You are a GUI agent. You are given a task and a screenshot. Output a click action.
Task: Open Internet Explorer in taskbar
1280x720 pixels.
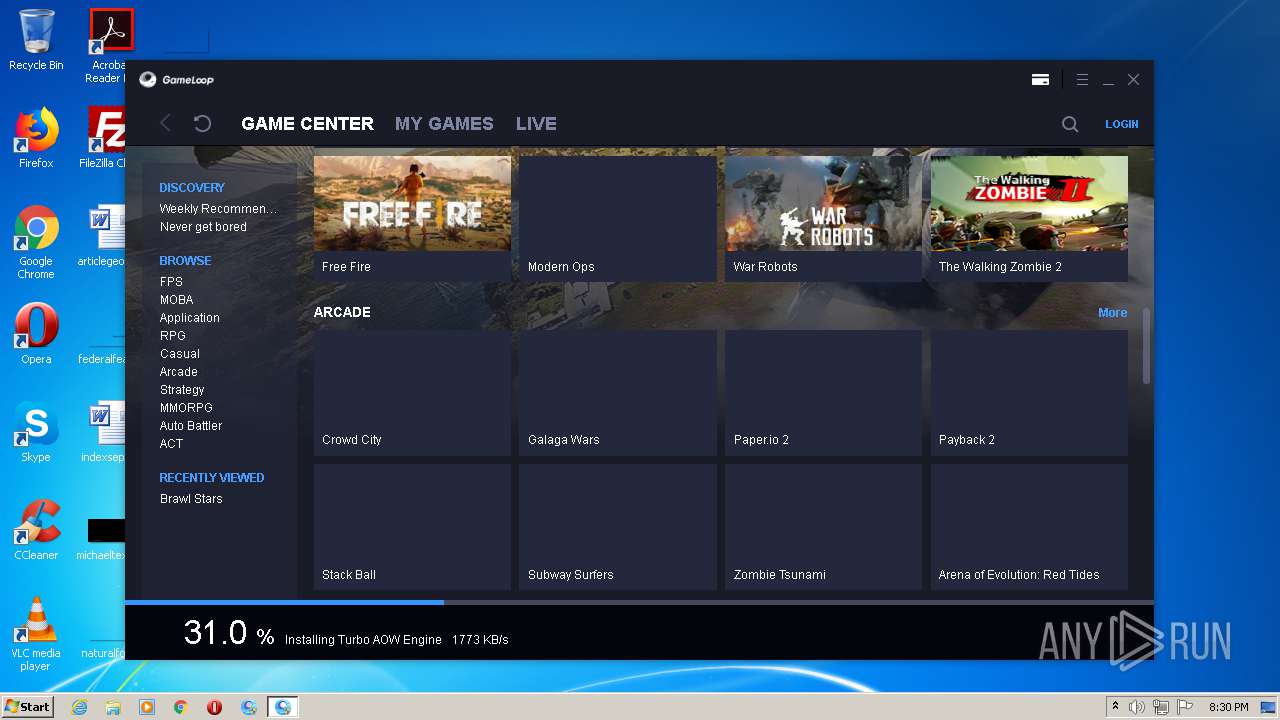coord(80,707)
